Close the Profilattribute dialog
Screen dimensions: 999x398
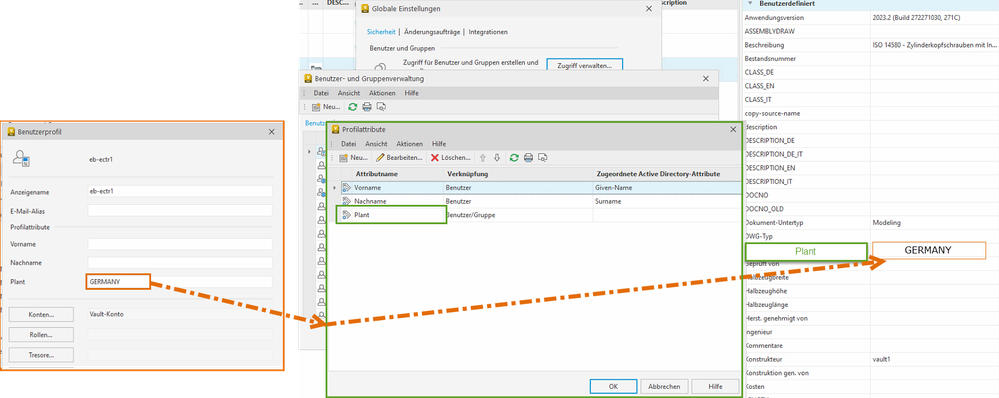[734, 129]
